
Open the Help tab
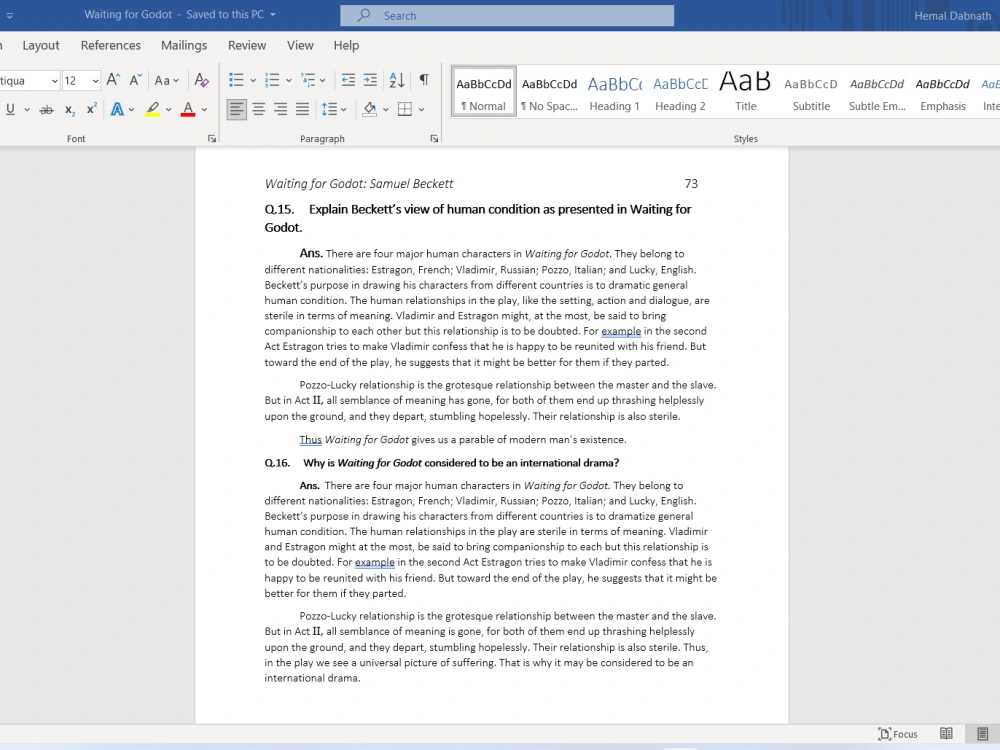click(x=346, y=45)
